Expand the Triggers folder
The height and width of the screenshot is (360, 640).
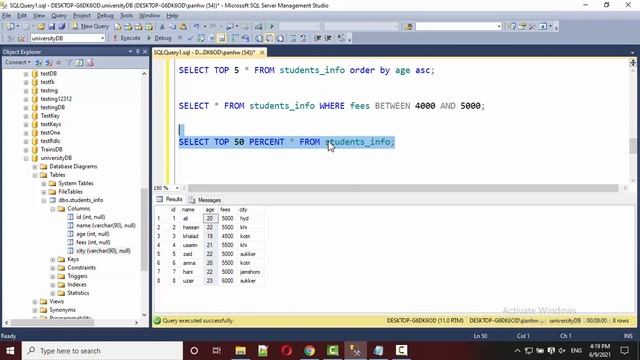click(53, 276)
